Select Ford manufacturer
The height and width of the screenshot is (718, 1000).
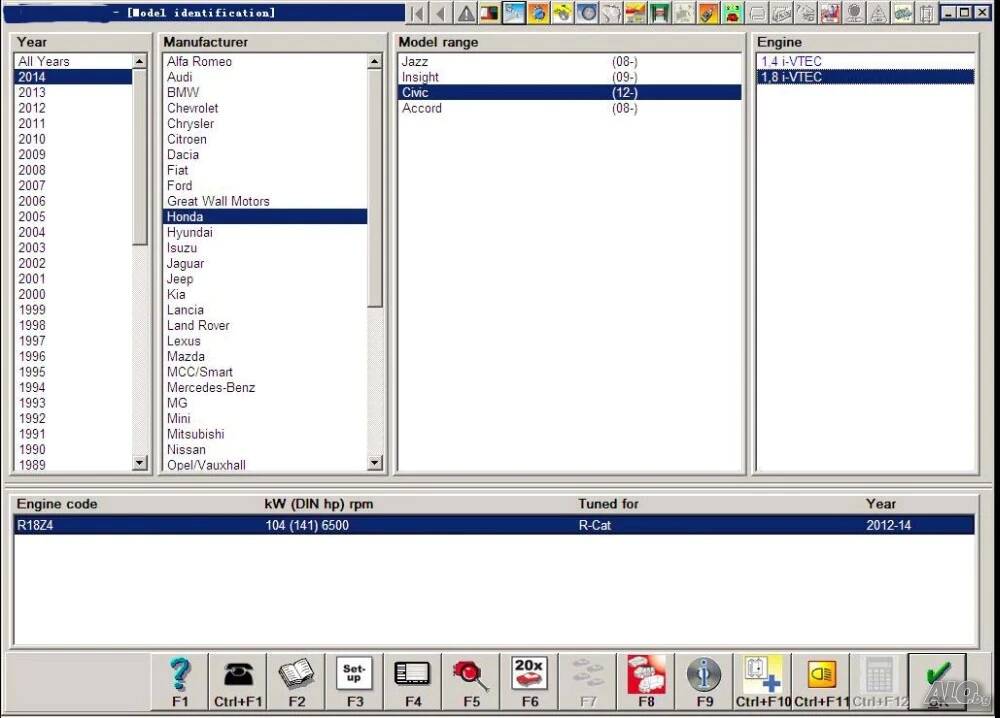pos(265,186)
